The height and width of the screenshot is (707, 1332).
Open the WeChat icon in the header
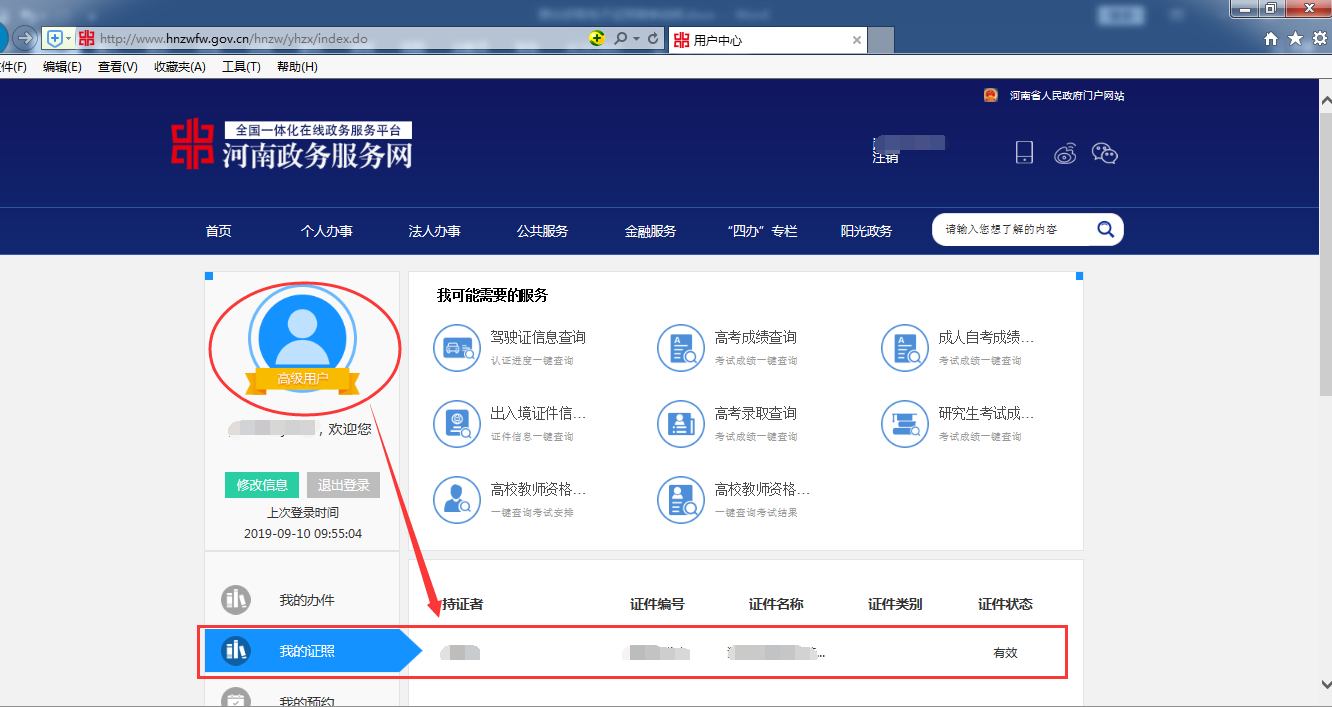pos(1105,153)
